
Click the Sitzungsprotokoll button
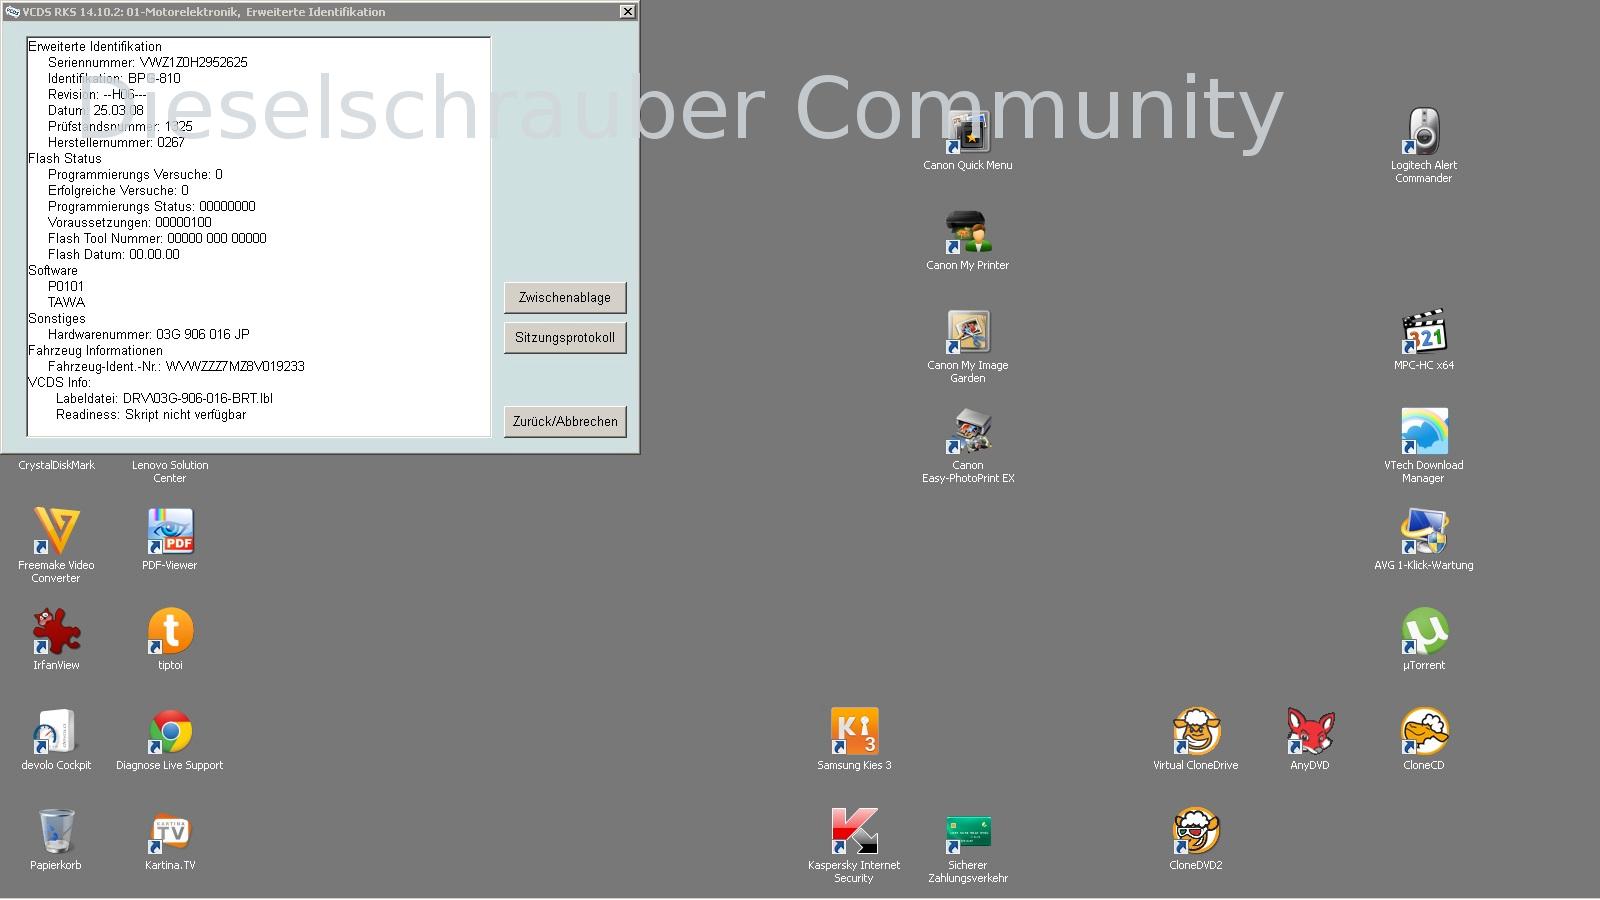[565, 337]
